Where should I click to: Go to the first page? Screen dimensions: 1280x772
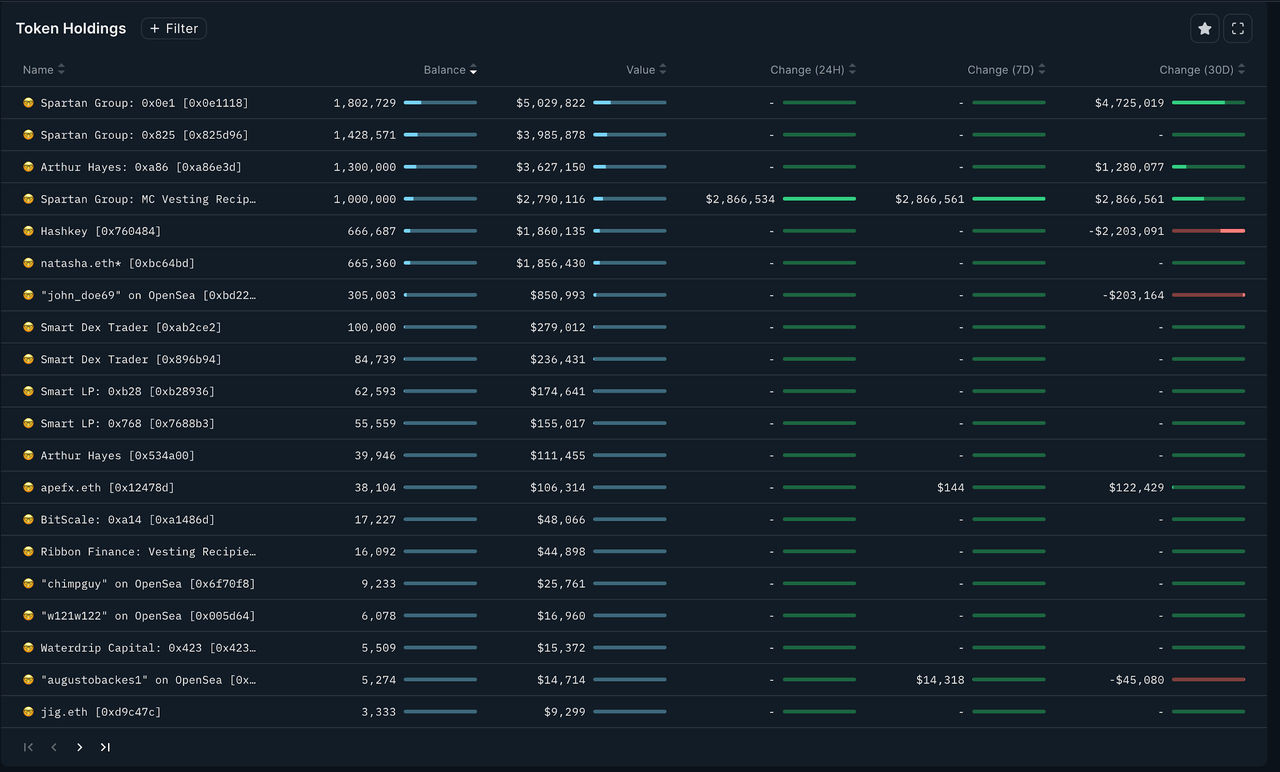(28, 747)
